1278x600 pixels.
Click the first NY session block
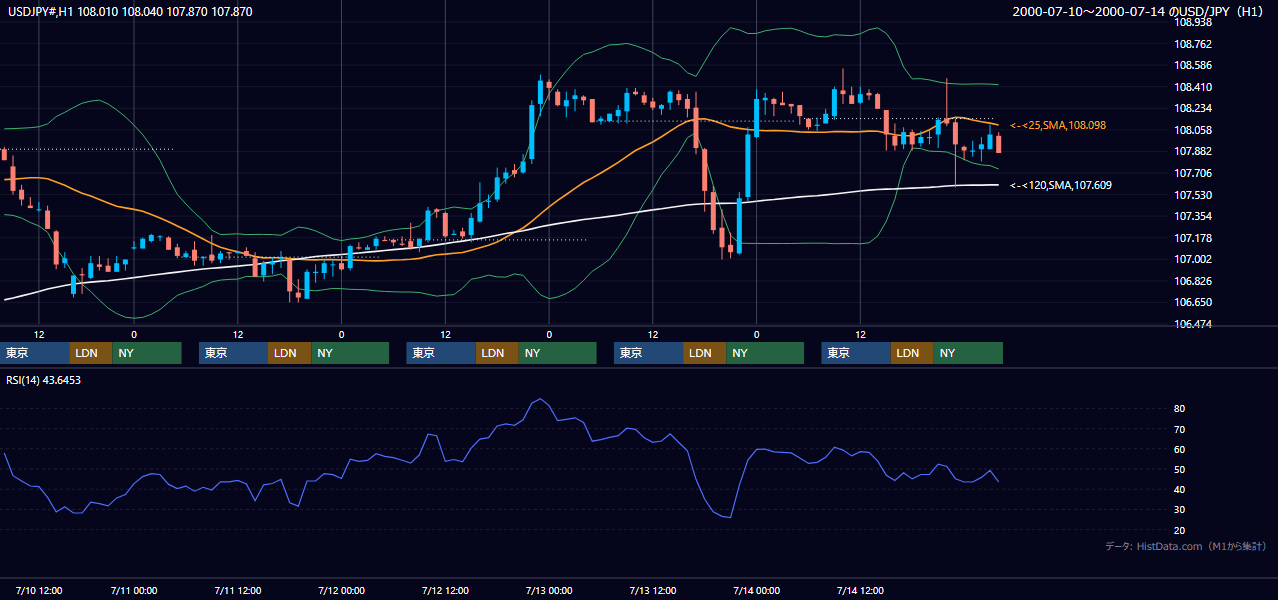pos(147,353)
